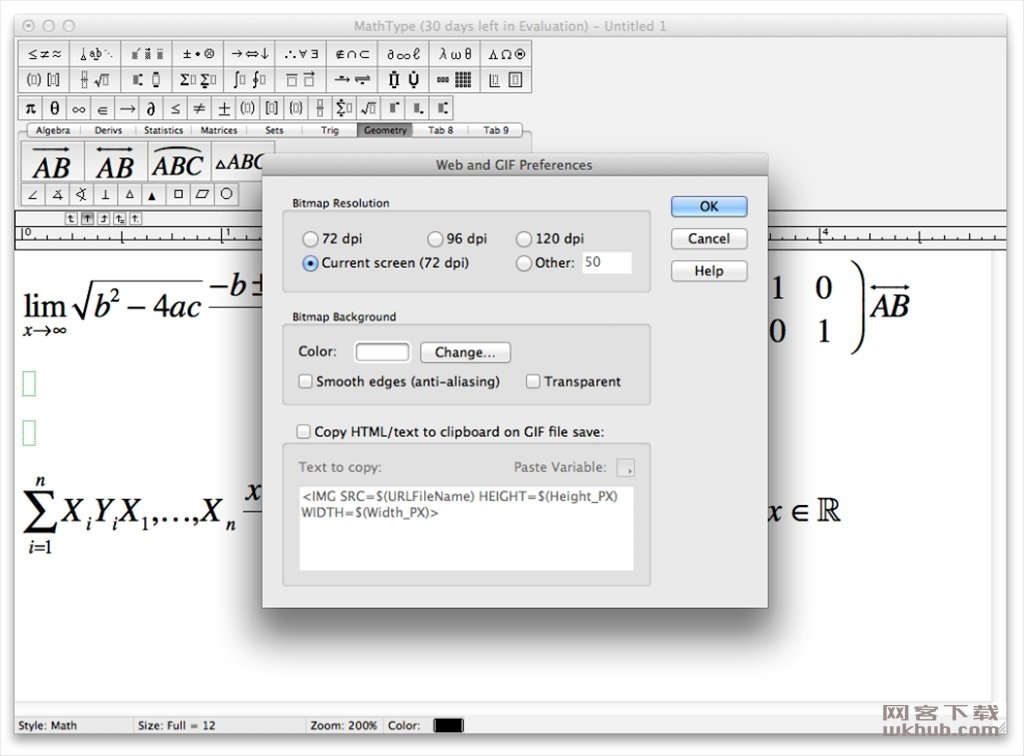Insert the filled triangle symbol
Image resolution: width=1024 pixels, height=756 pixels.
click(x=153, y=195)
